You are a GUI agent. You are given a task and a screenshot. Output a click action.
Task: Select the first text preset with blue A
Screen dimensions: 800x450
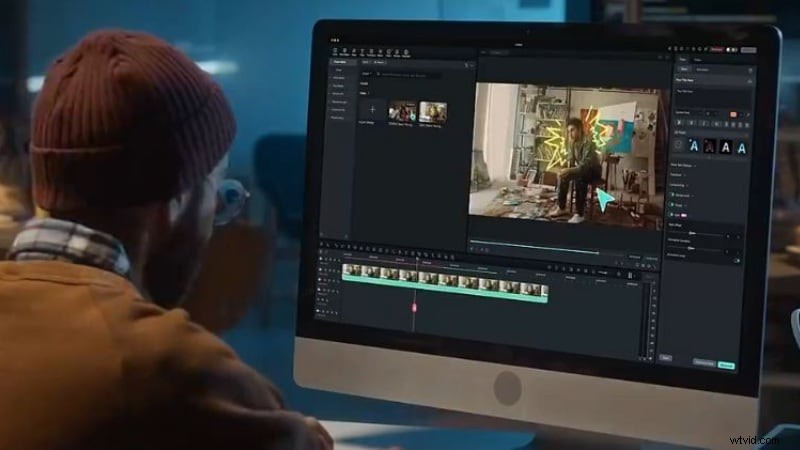pos(693,146)
